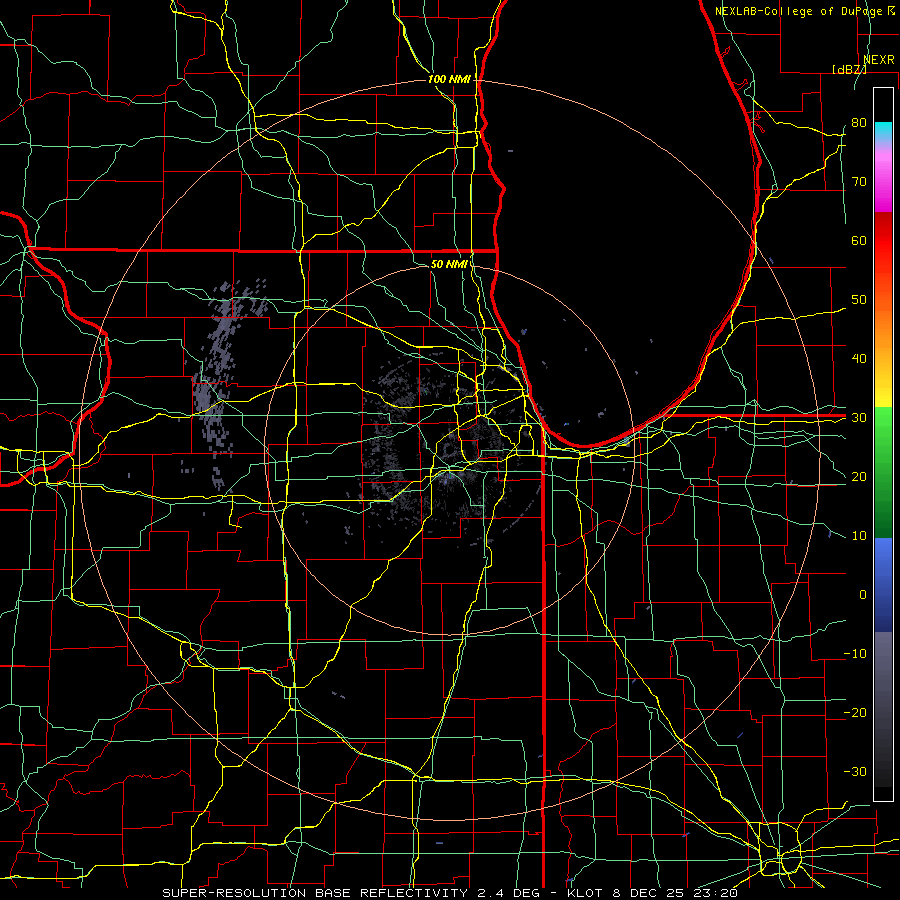Click the 60 value on dBZ scale
Screen dimensions: 900x900
tap(859, 240)
